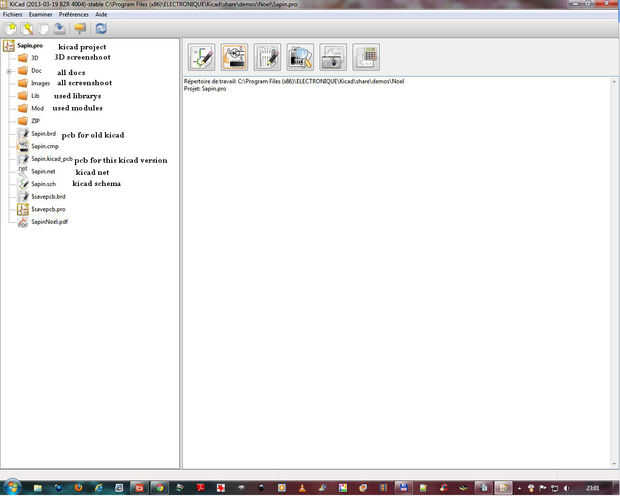Launch the Bitmap2Component image converter
Image resolution: width=620 pixels, height=496 pixels.
point(333,57)
